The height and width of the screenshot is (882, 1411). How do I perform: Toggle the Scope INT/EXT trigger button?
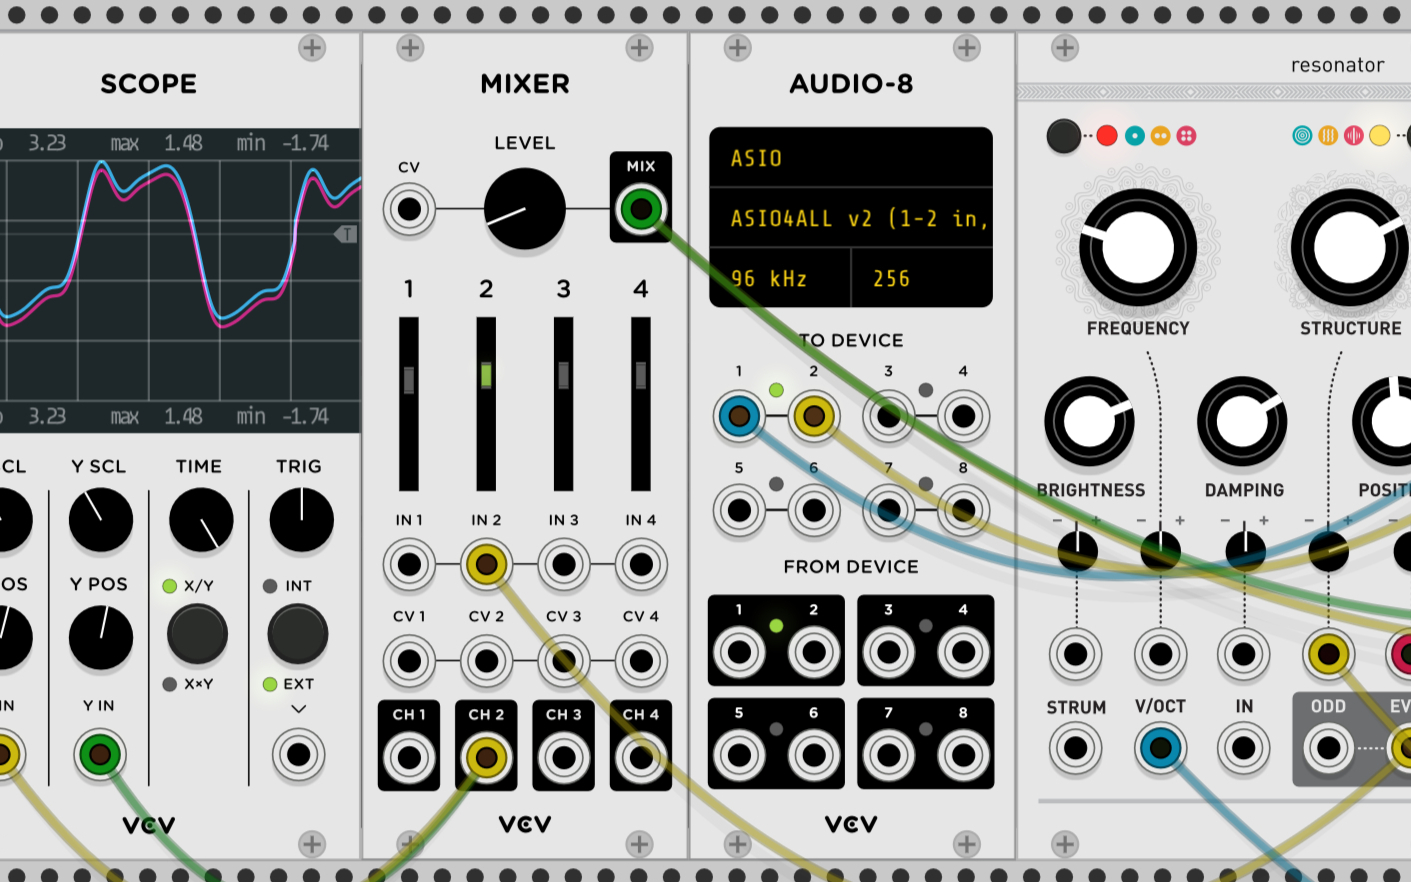(298, 634)
